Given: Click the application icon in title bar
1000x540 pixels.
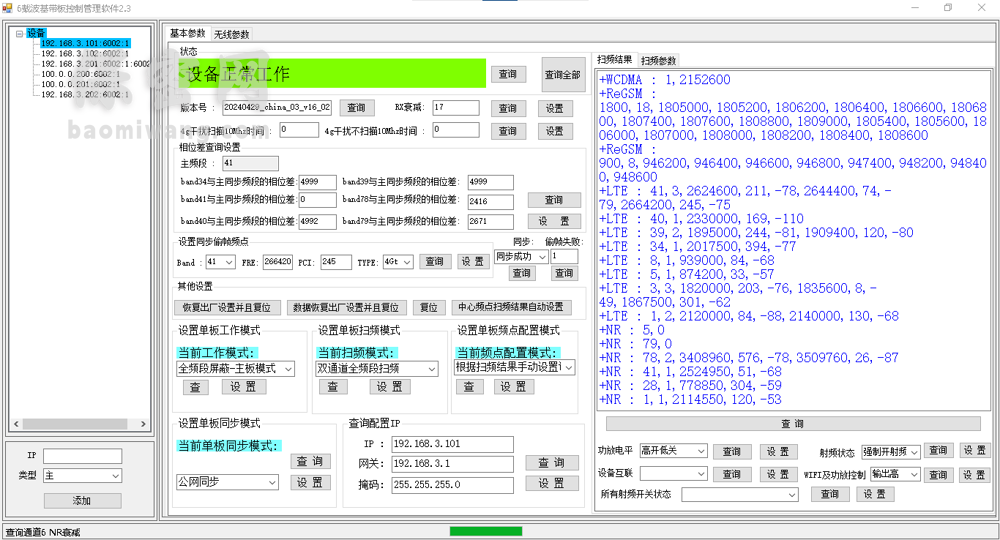Looking at the screenshot, I should click(8, 8).
